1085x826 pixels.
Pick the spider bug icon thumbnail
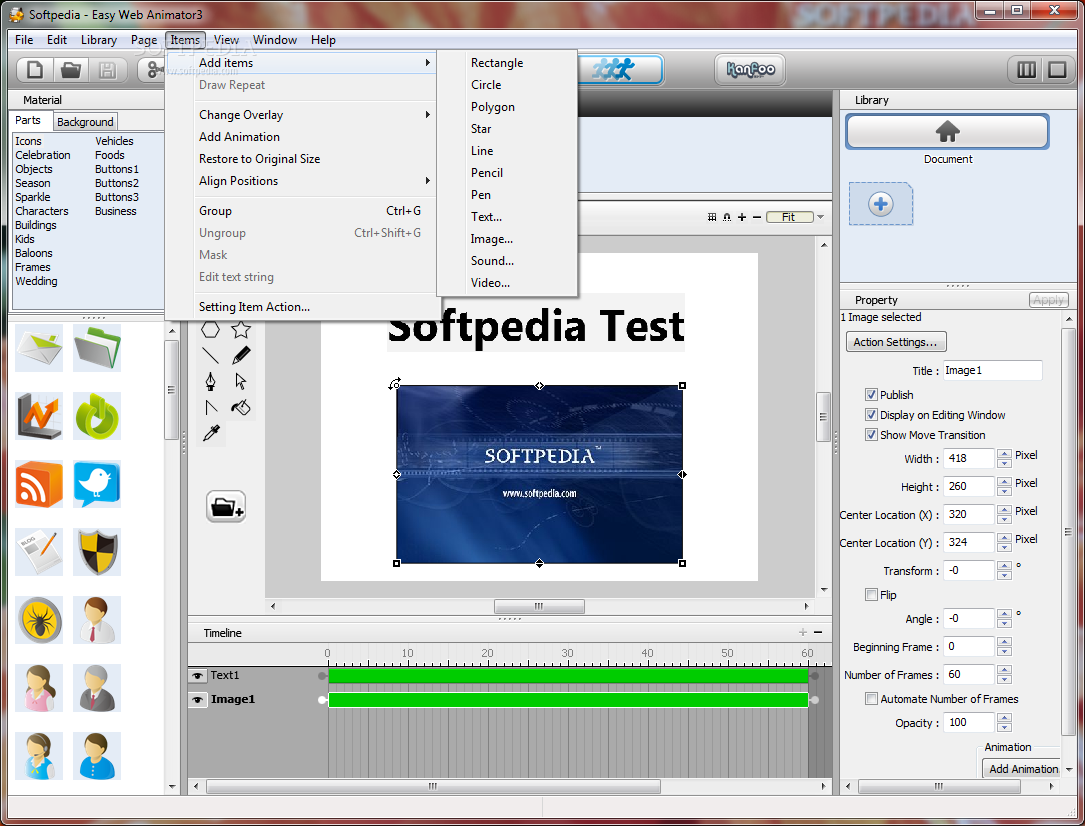[x=39, y=620]
